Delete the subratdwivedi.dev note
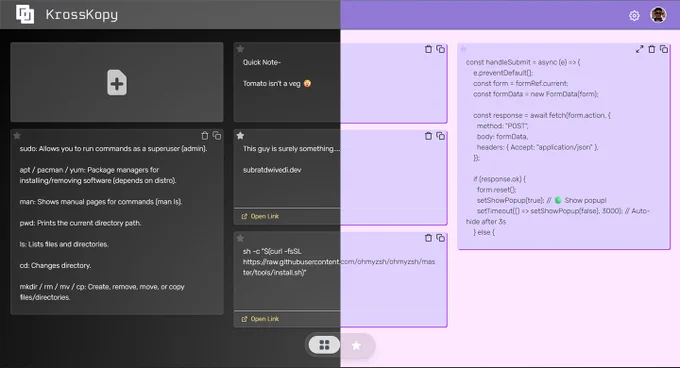The height and width of the screenshot is (368, 680). pos(428,136)
